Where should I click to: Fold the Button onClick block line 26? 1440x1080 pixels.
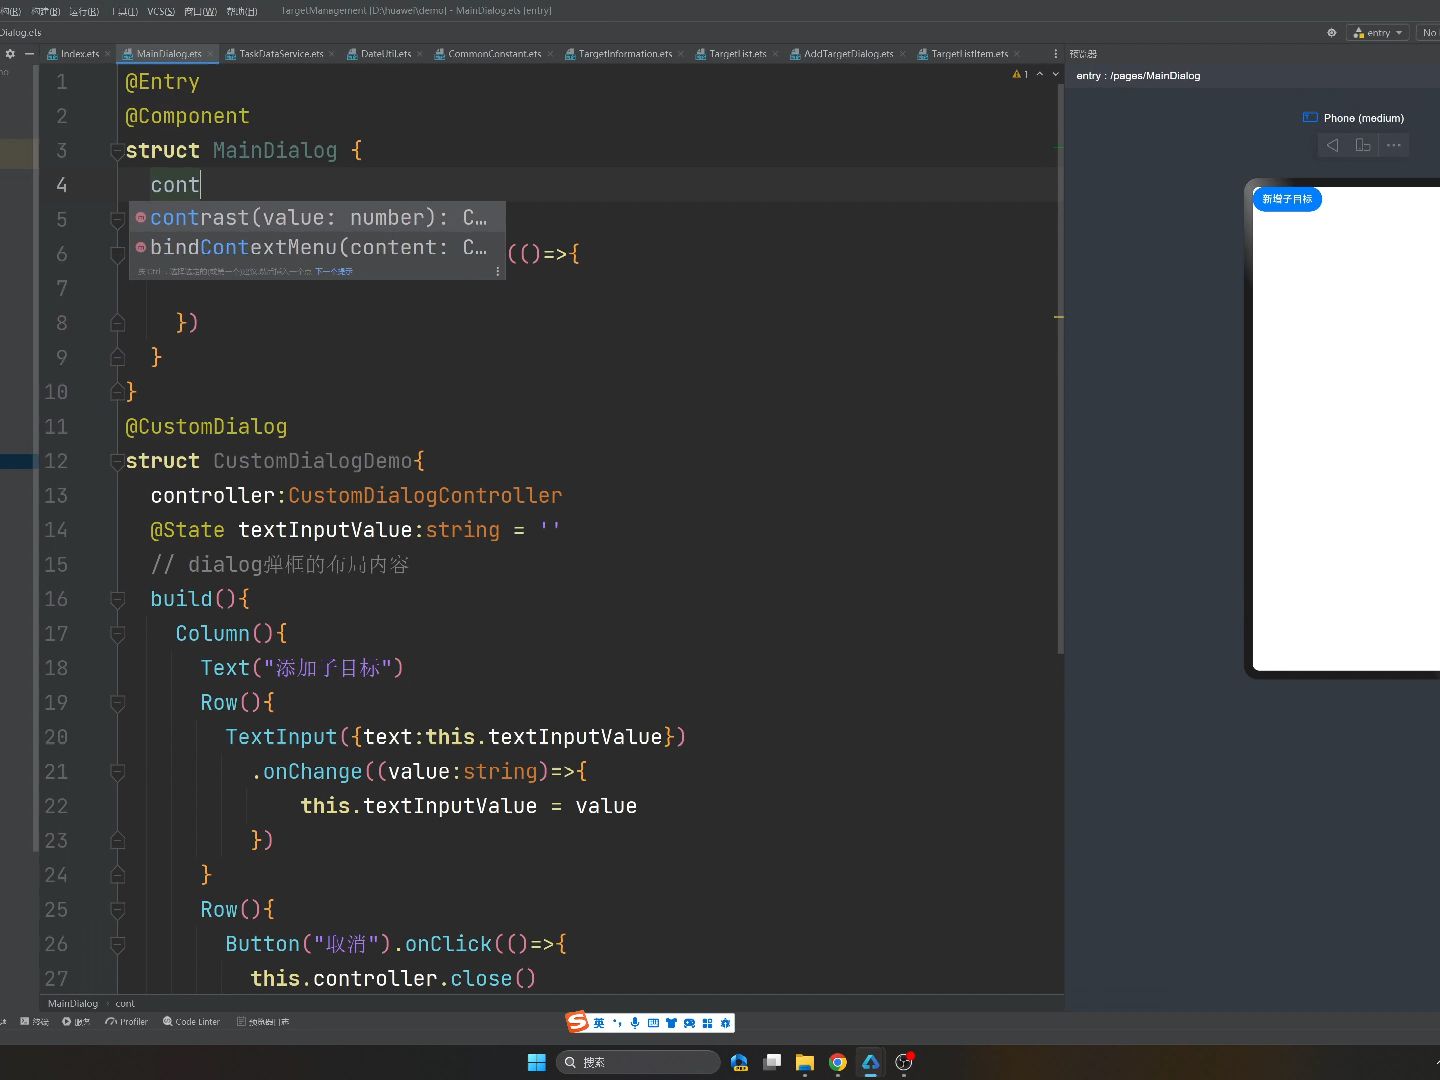click(x=117, y=944)
